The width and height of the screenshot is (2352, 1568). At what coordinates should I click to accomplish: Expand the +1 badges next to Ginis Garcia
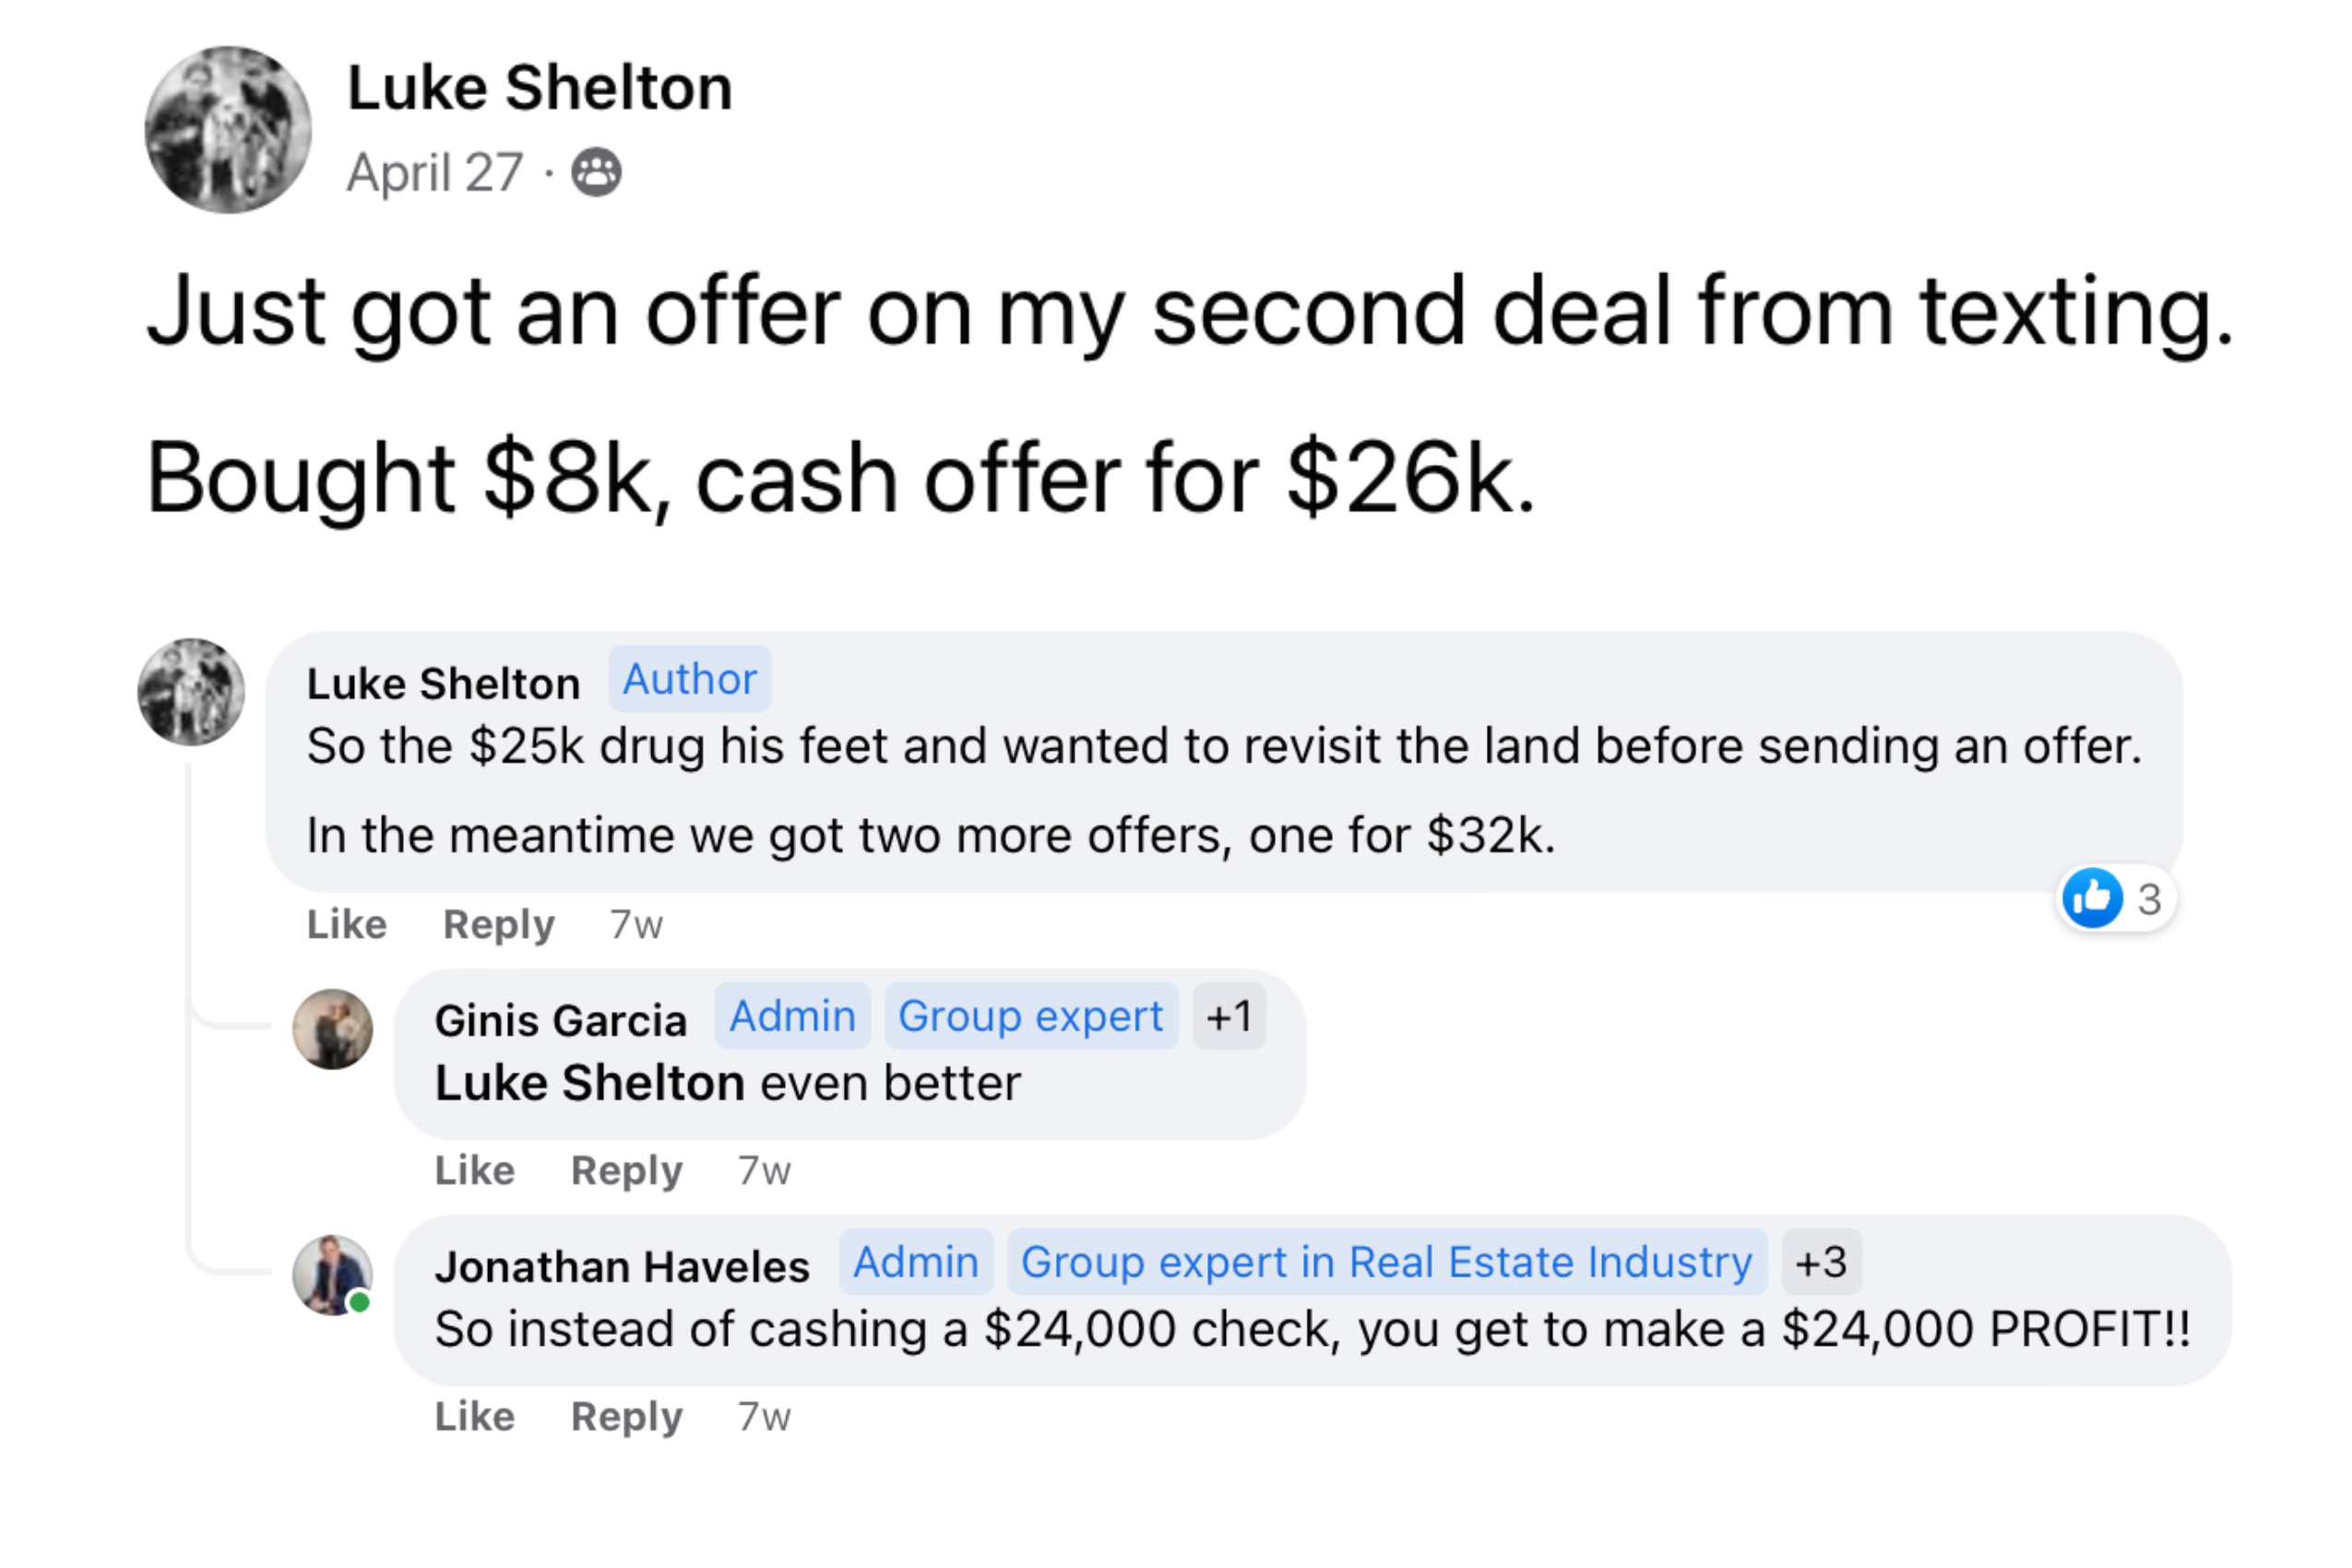pyautogui.click(x=1229, y=1017)
